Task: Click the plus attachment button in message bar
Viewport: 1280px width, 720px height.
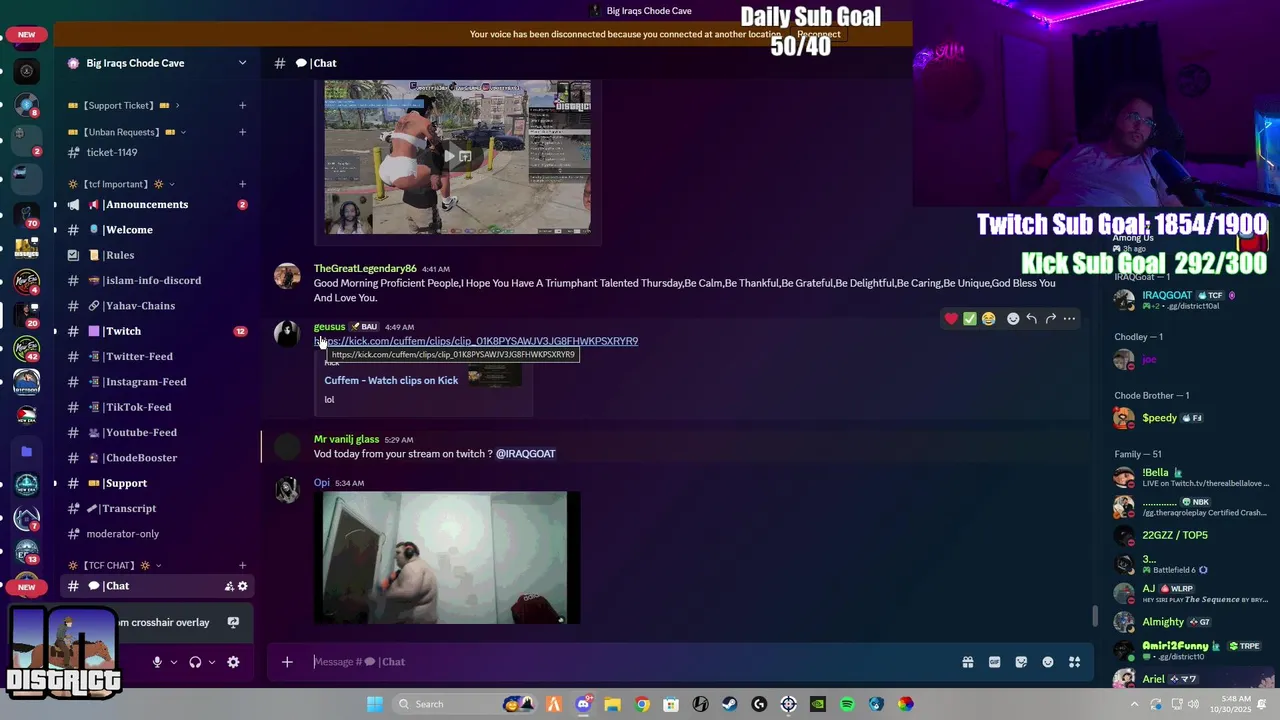Action: pyautogui.click(x=287, y=662)
